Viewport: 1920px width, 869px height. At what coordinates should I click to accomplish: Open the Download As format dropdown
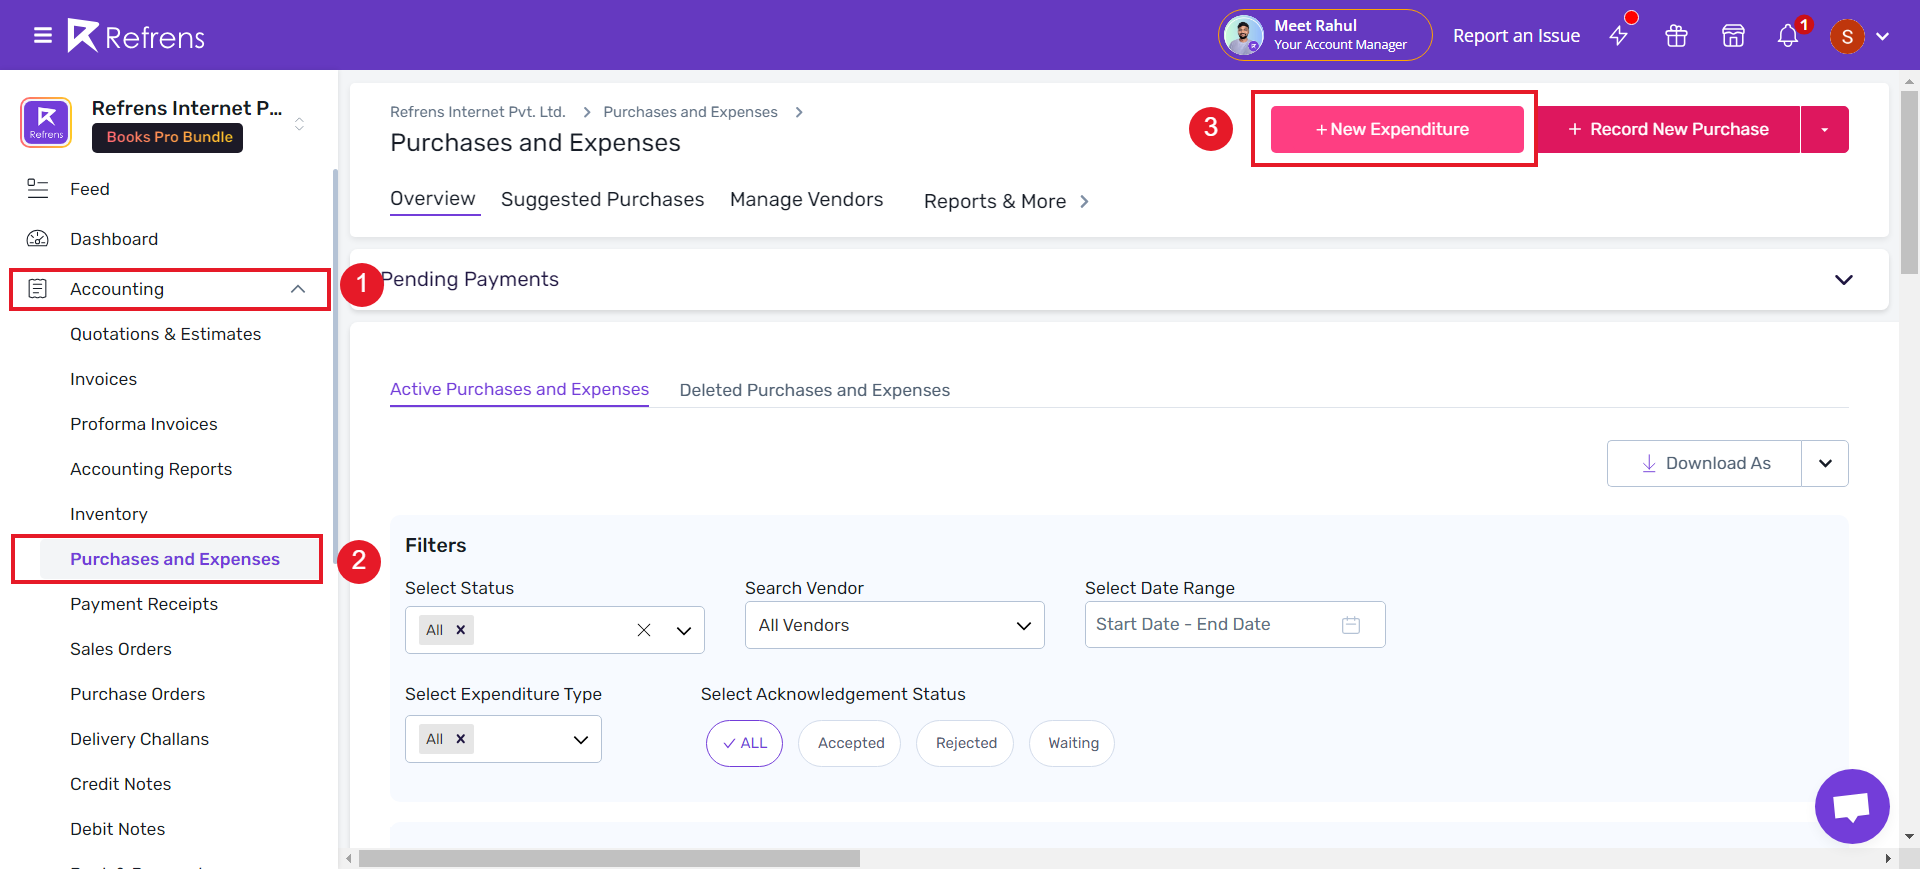[1825, 464]
